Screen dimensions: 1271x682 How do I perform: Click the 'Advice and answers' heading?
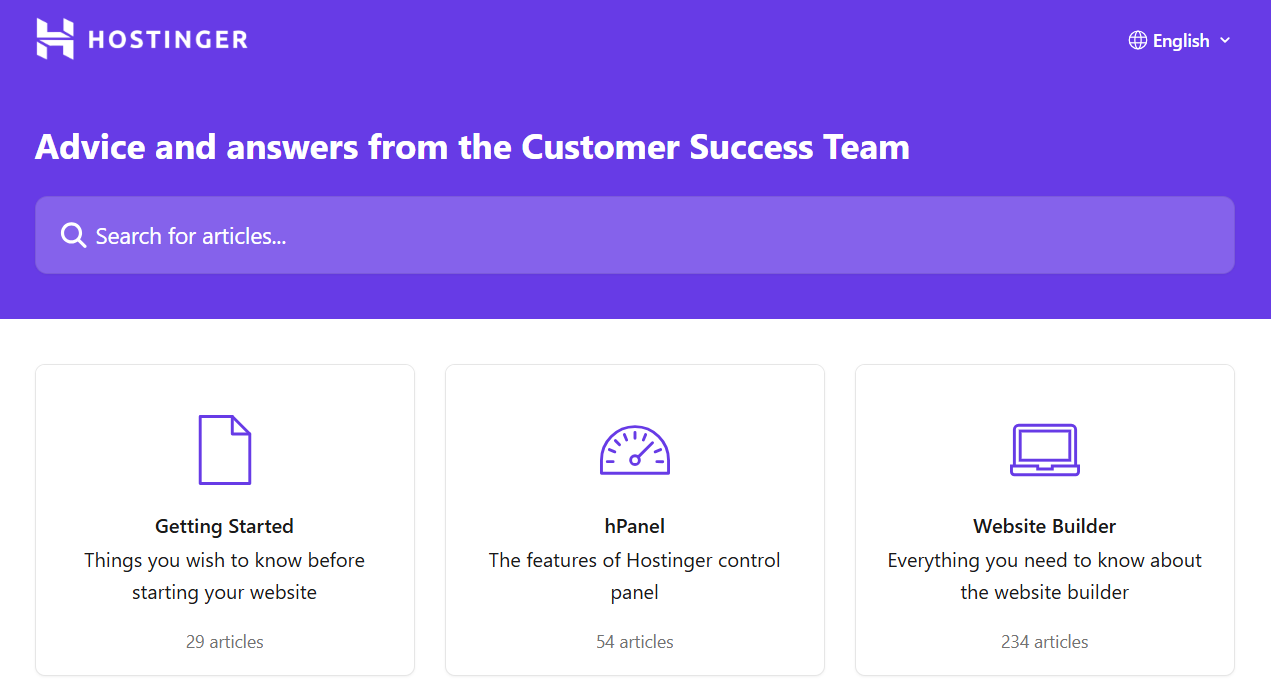[x=472, y=147]
